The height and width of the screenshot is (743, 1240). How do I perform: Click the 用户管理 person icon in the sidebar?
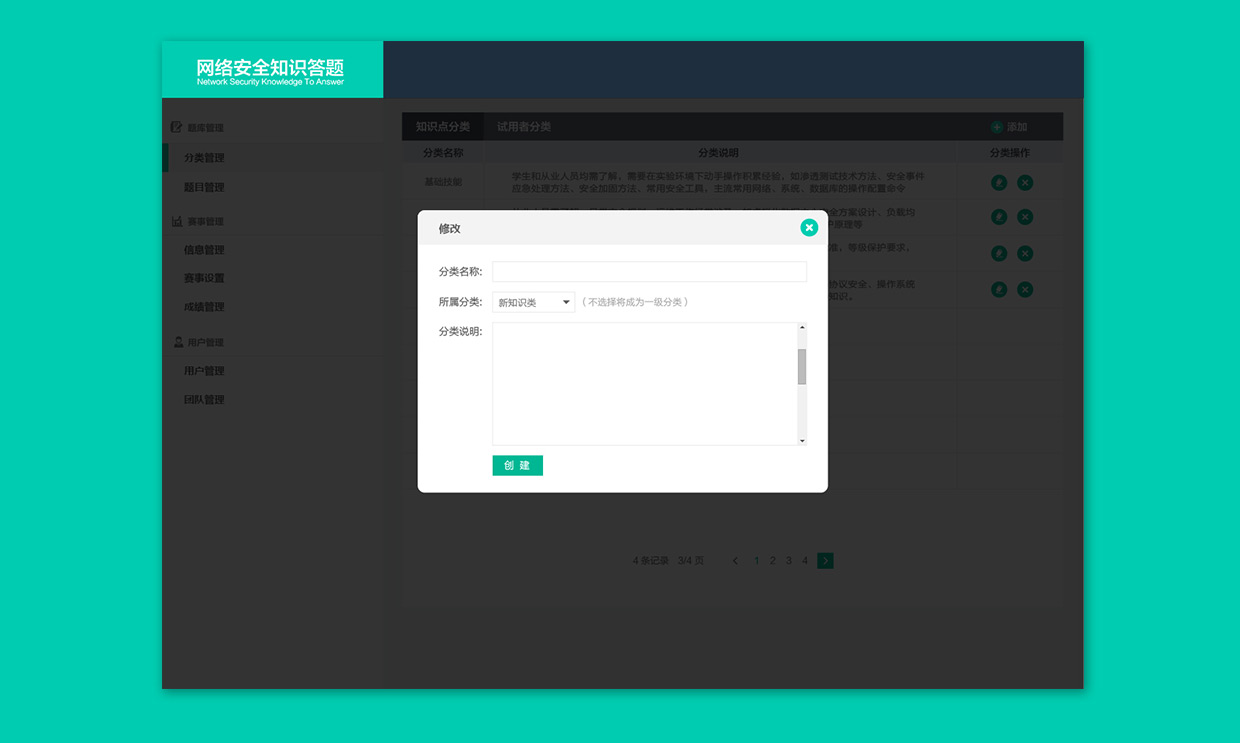[177, 342]
